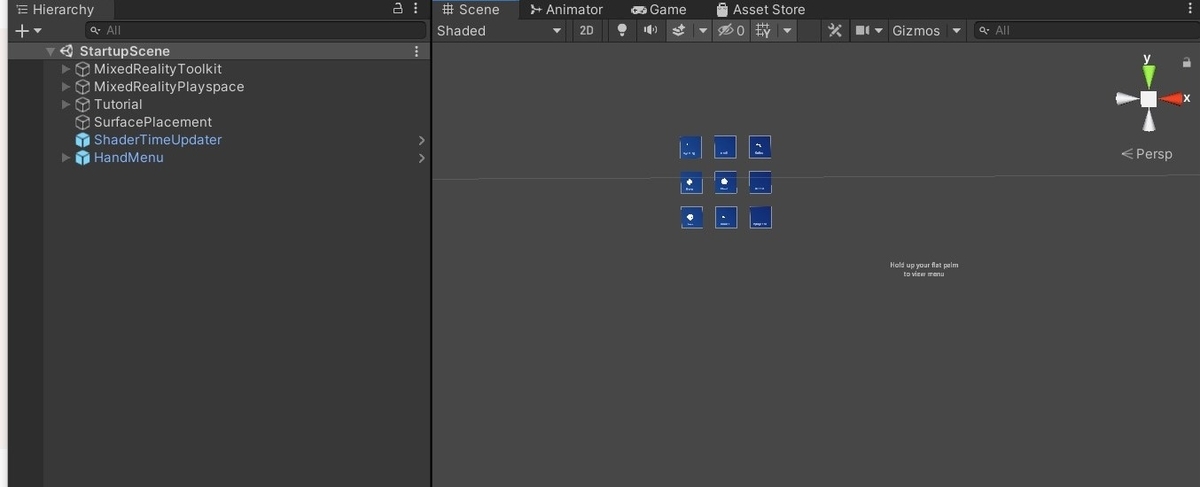Expand the HandMenu prefab
The image size is (1200, 487).
point(66,158)
